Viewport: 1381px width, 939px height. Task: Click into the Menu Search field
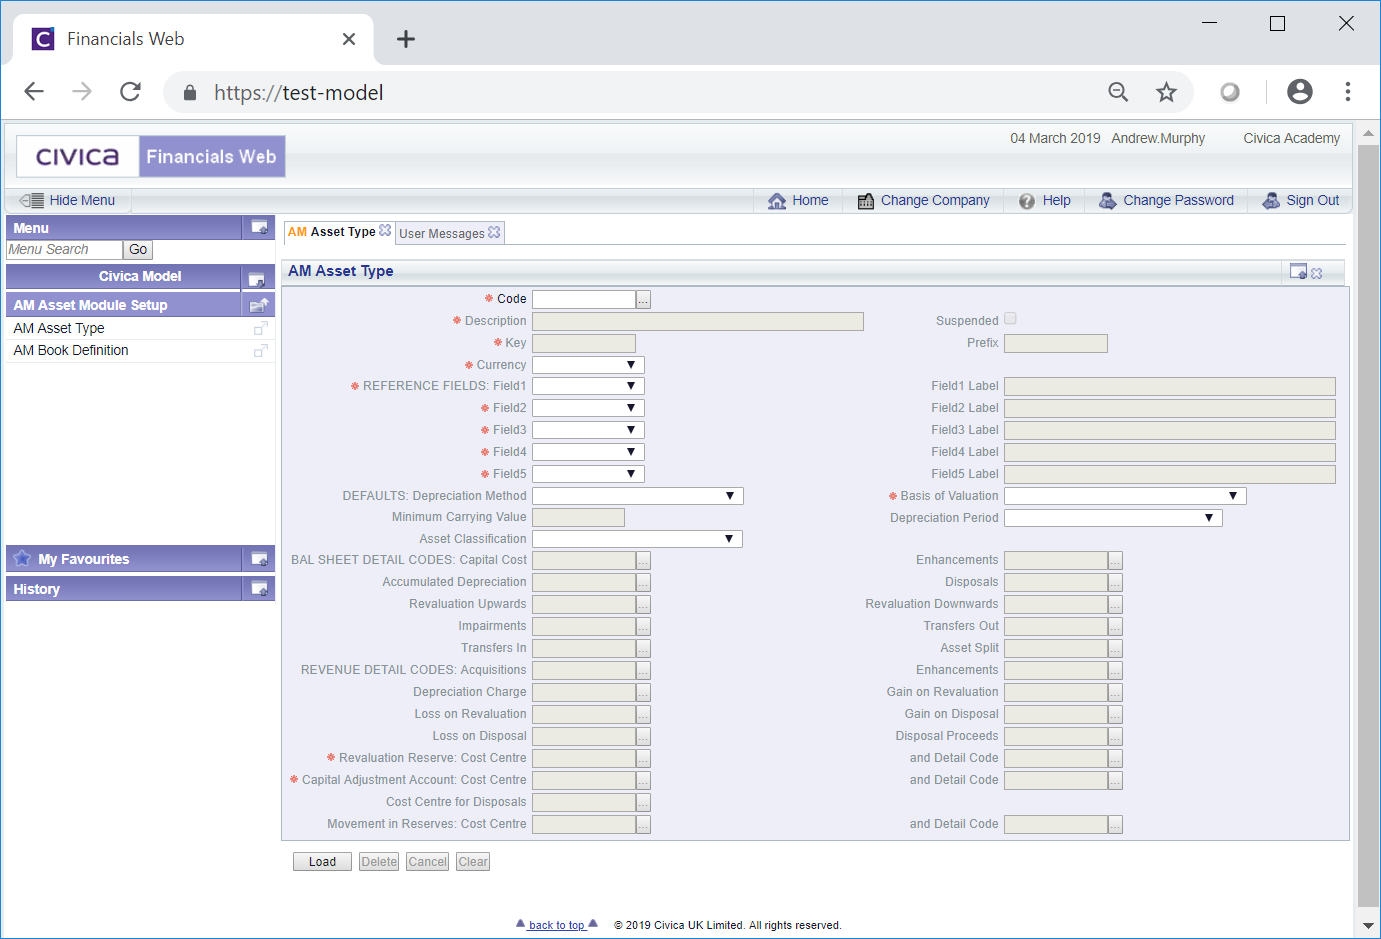click(x=64, y=250)
